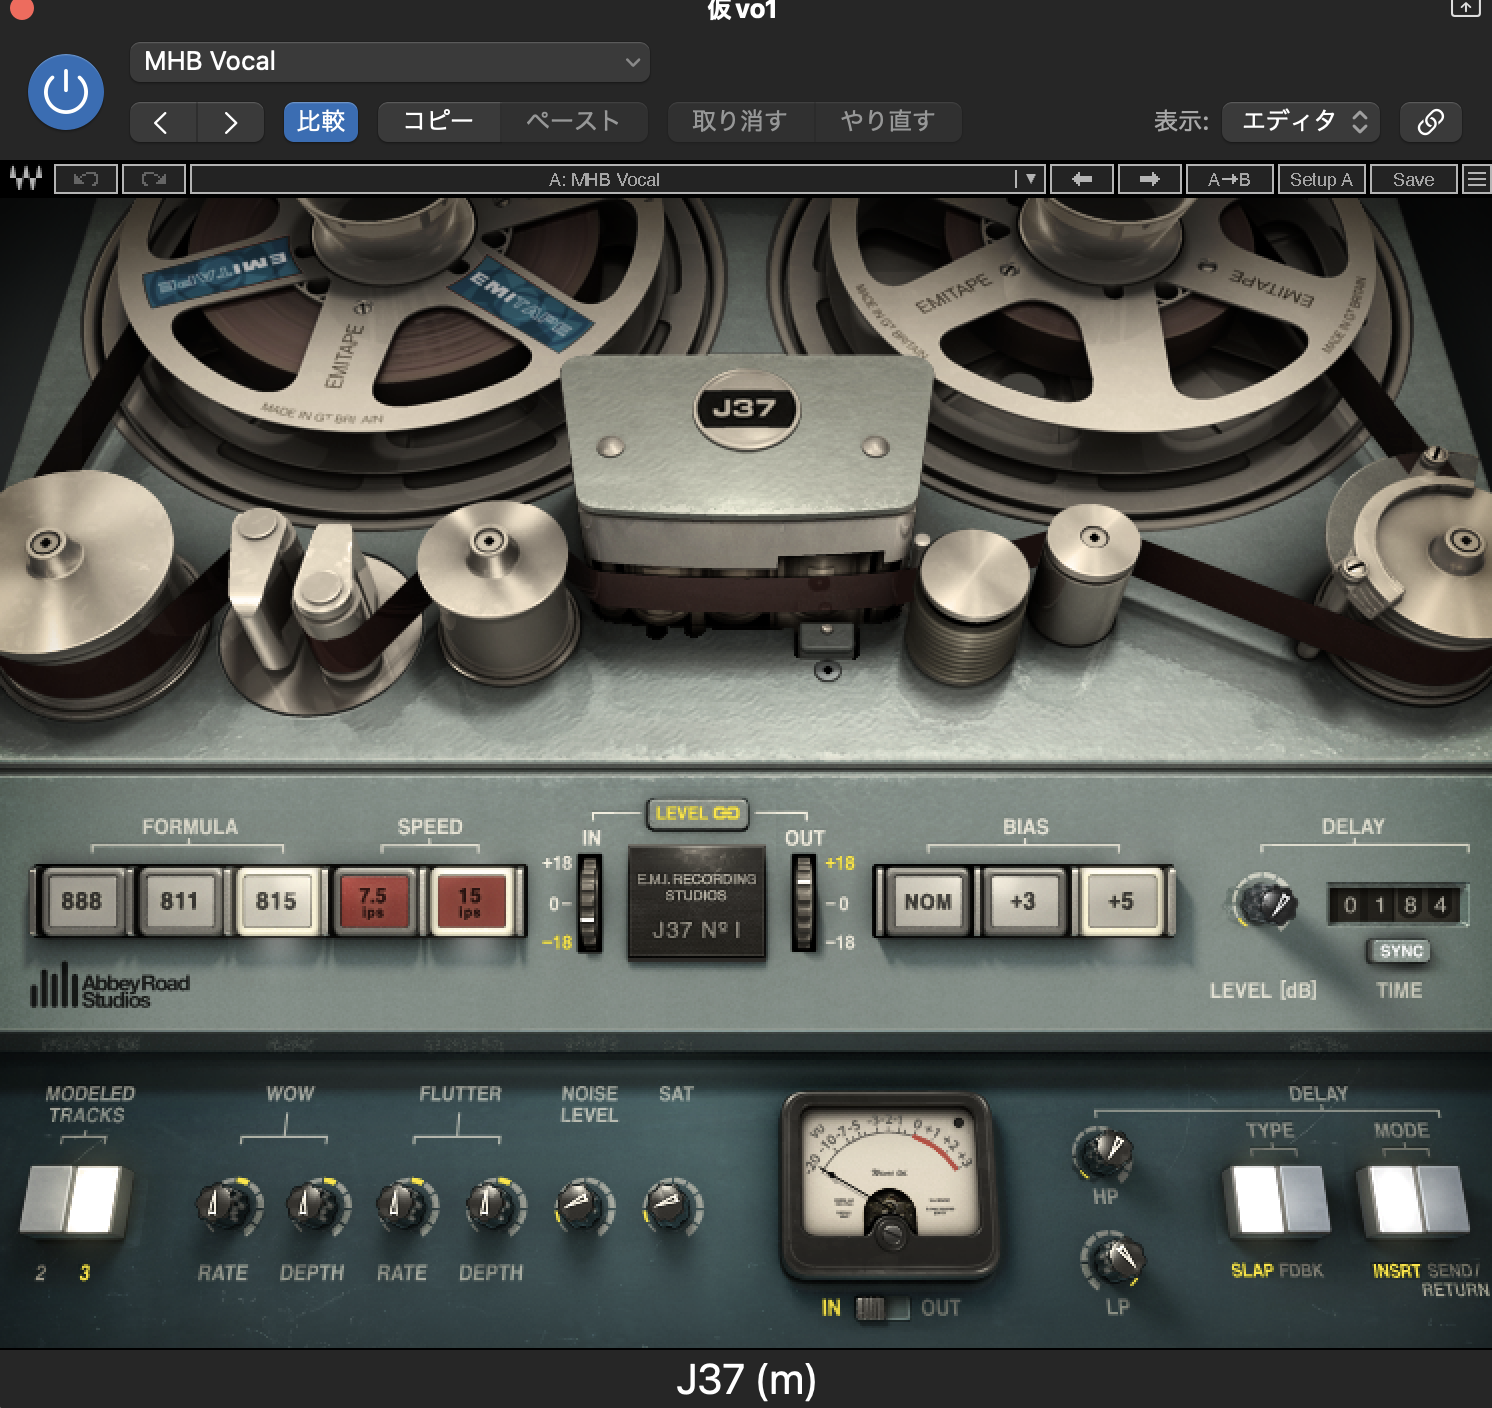This screenshot has height=1408, width=1492.
Task: Click the VU meter display
Action: click(x=889, y=1186)
